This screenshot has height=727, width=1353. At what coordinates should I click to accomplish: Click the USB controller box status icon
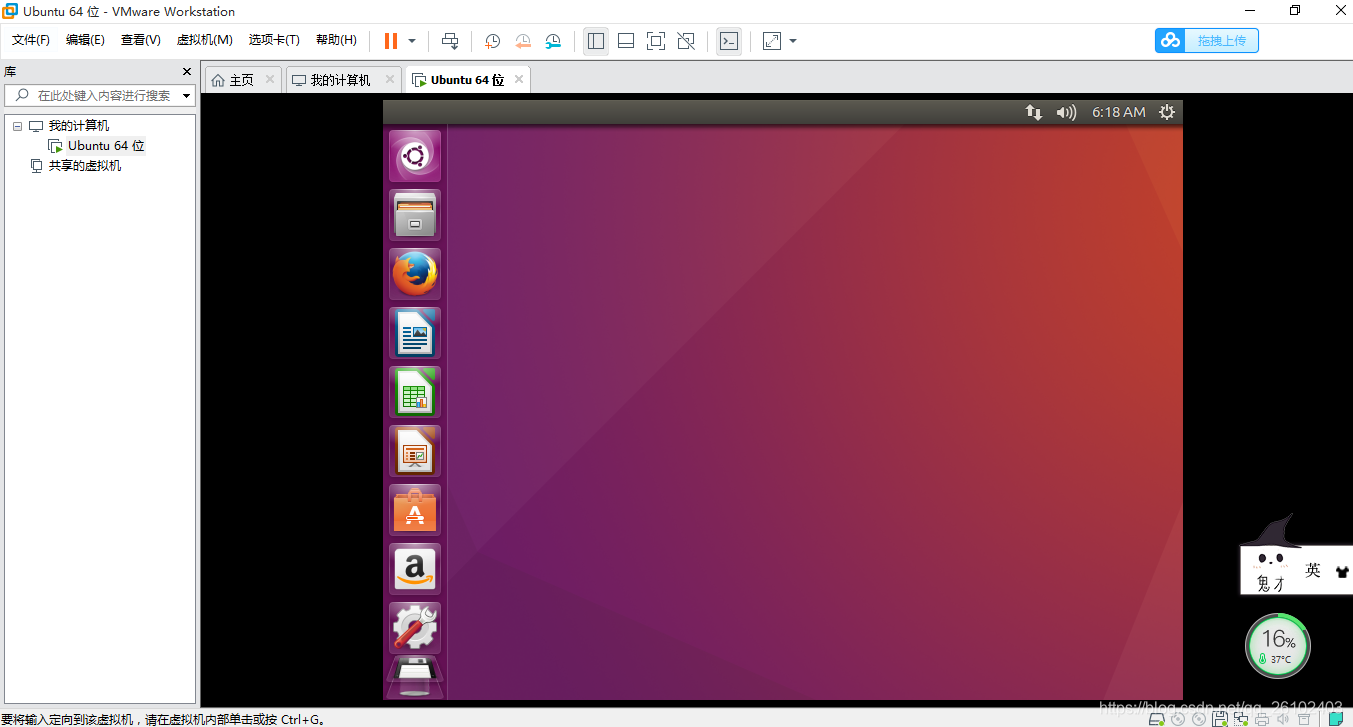click(x=1304, y=719)
